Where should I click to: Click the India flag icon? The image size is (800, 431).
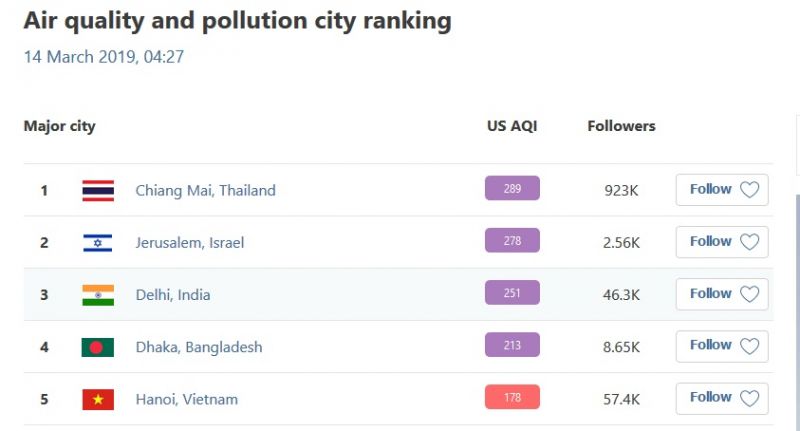tap(98, 294)
